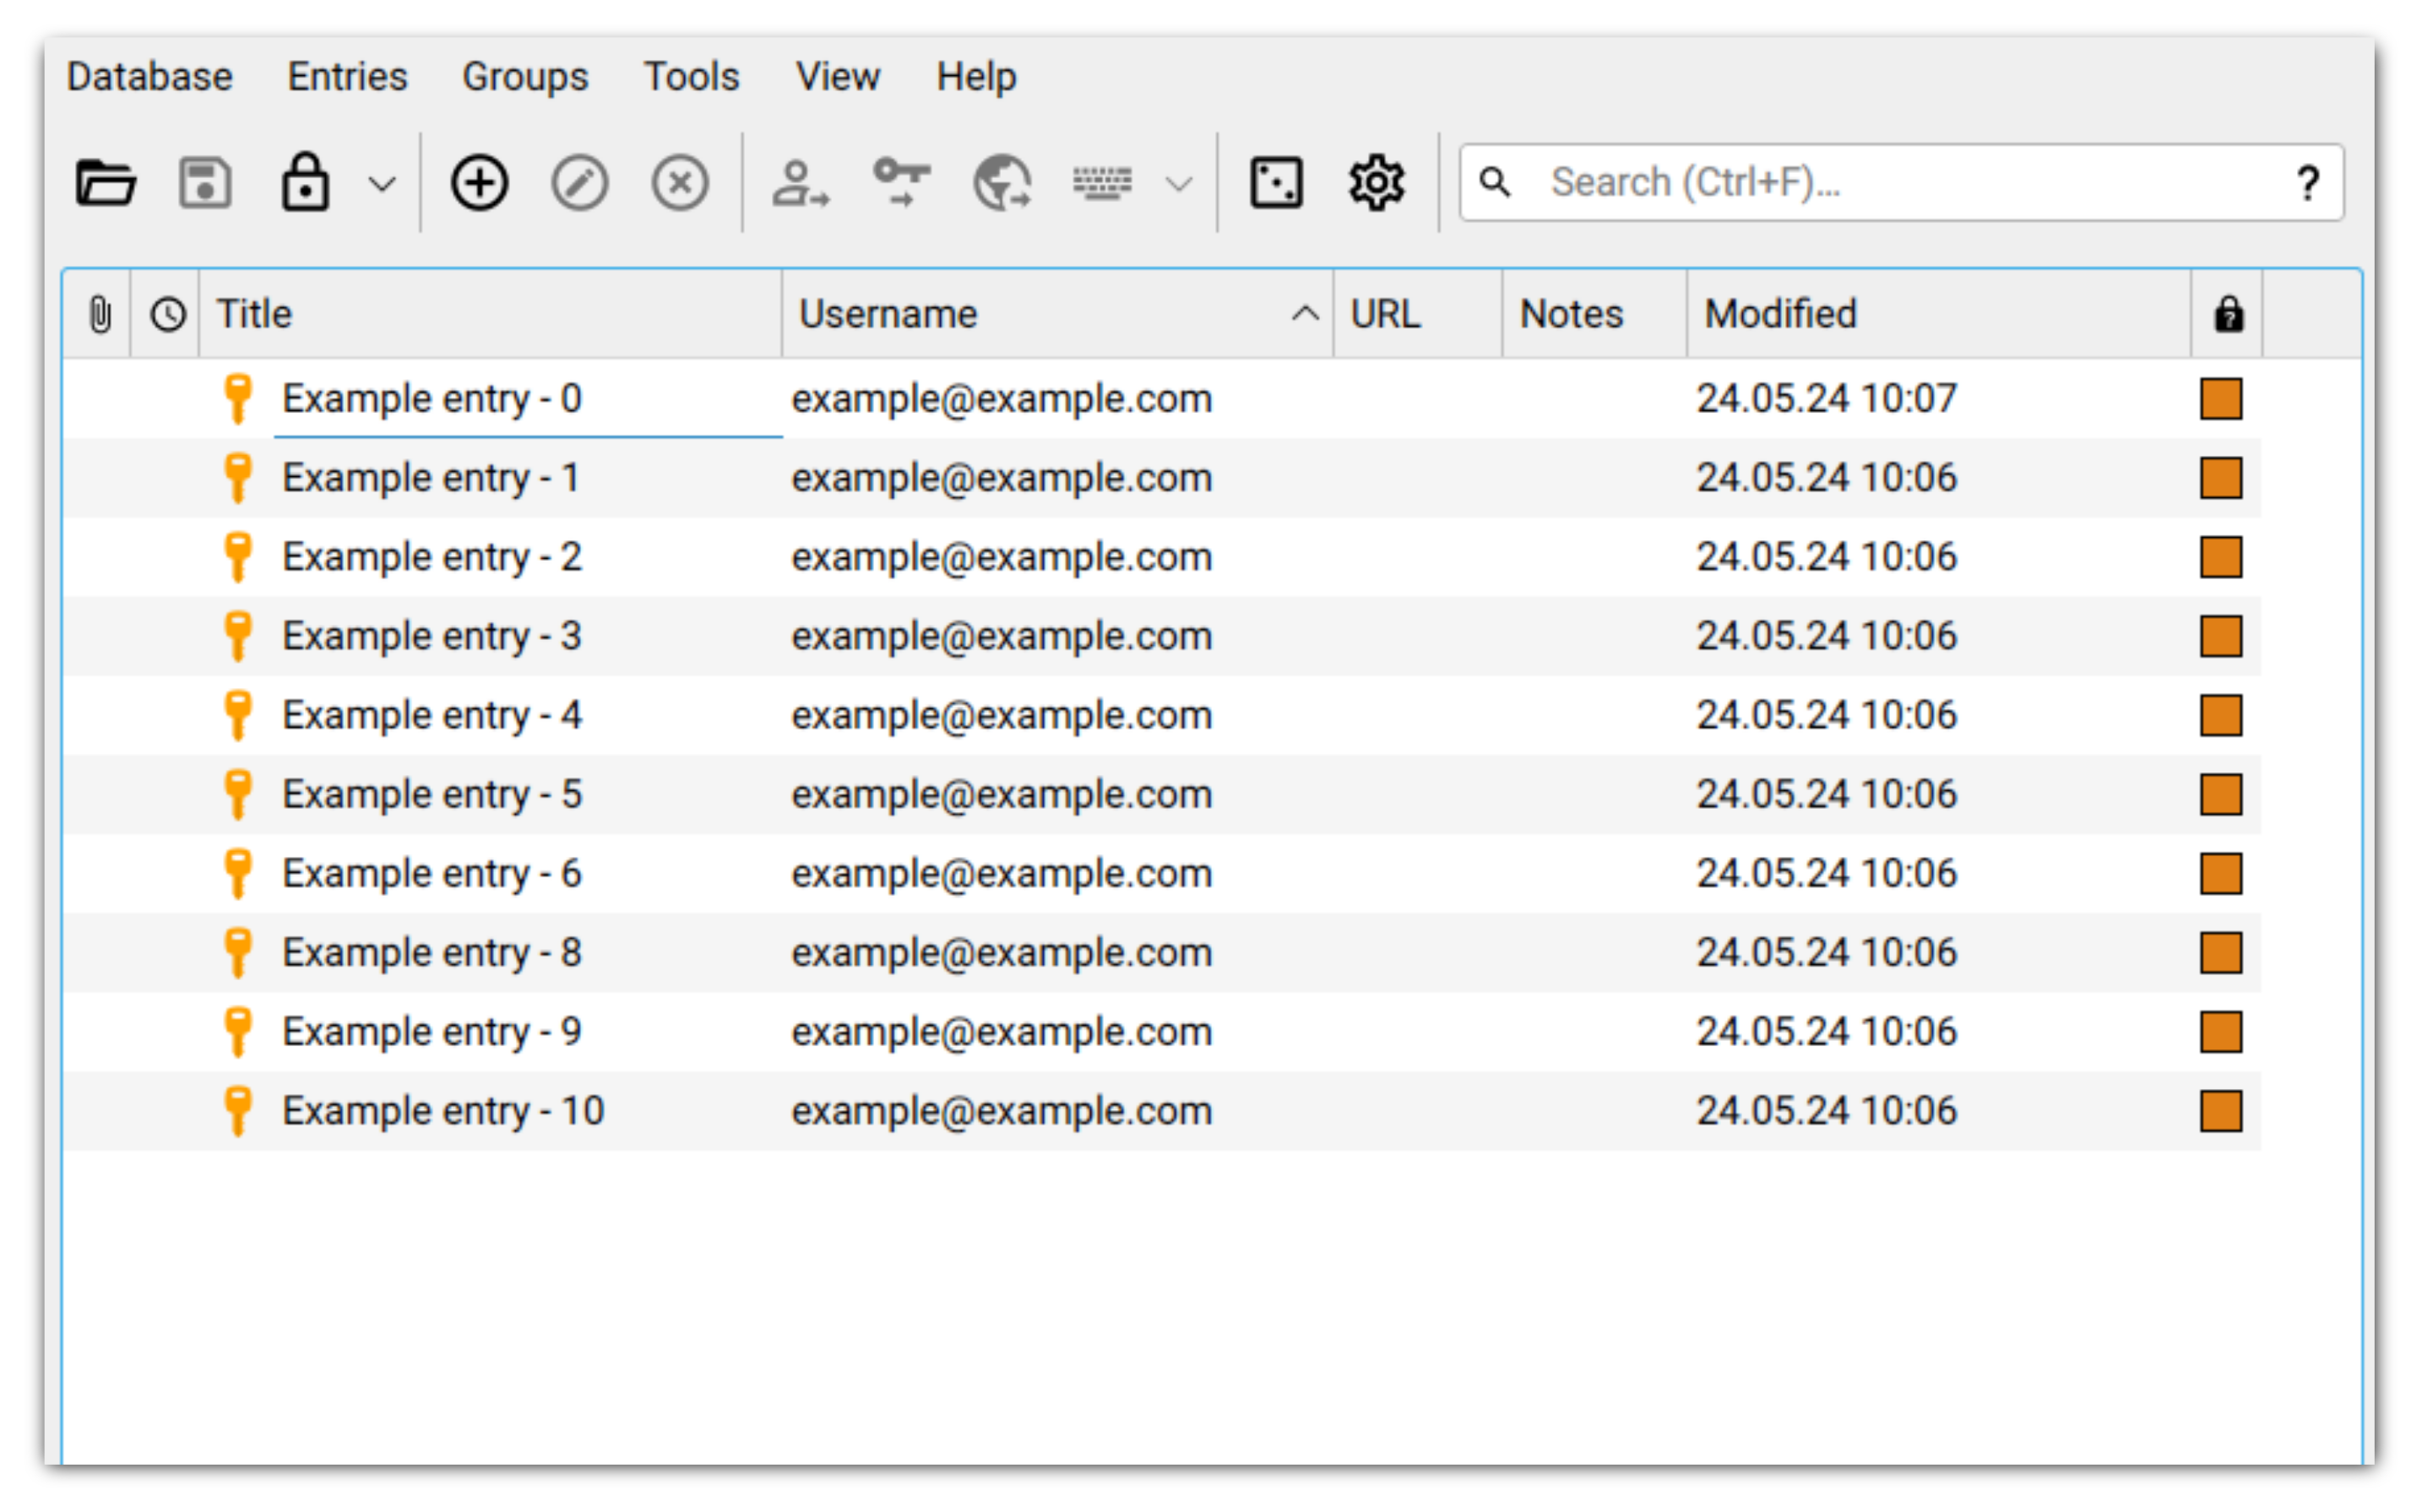The width and height of the screenshot is (2422, 1512).
Task: Expand the lock options dropdown
Action: click(380, 183)
